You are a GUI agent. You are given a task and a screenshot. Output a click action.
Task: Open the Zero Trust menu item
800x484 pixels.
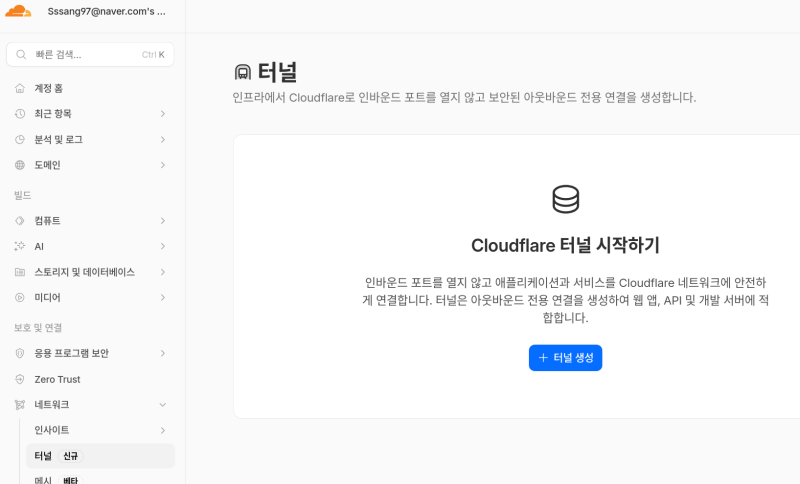pyautogui.click(x=57, y=379)
